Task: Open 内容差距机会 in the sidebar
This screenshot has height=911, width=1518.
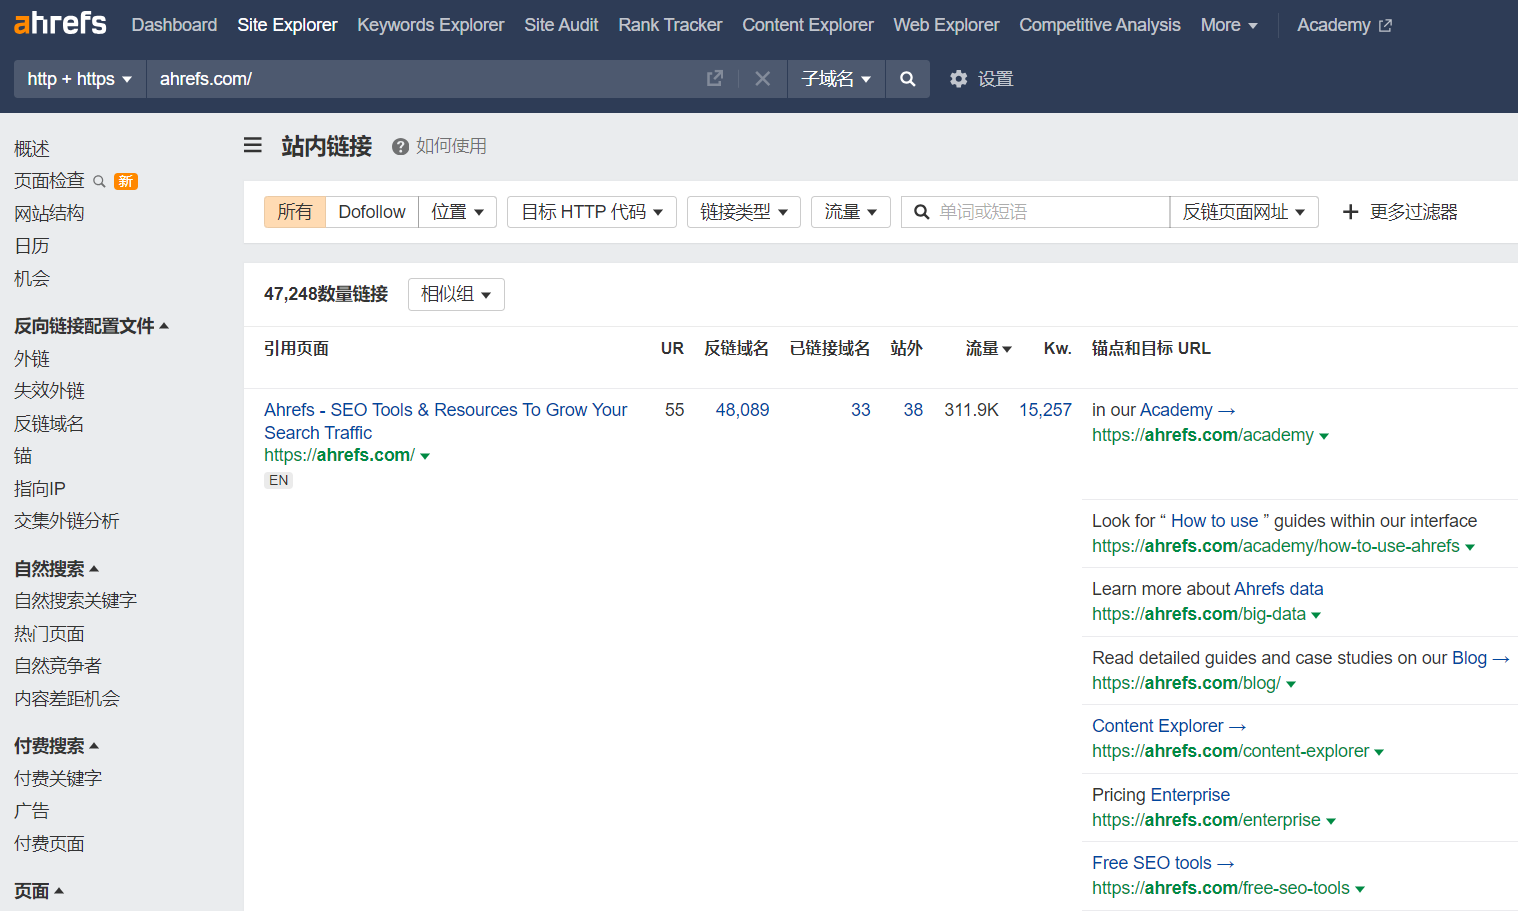Action: (67, 699)
